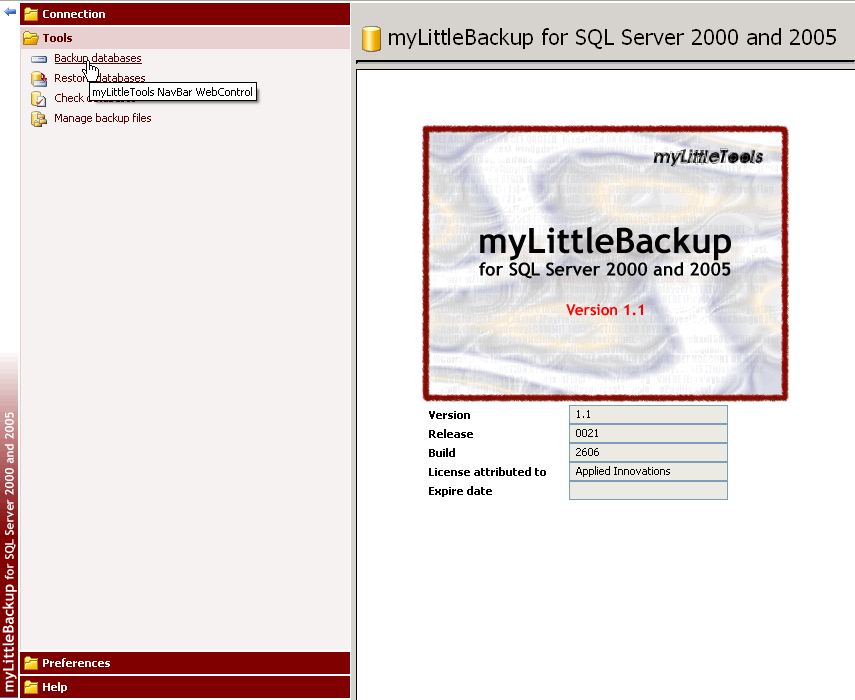The image size is (855, 700).
Task: Click the Release field showing 0021
Action: click(x=648, y=433)
